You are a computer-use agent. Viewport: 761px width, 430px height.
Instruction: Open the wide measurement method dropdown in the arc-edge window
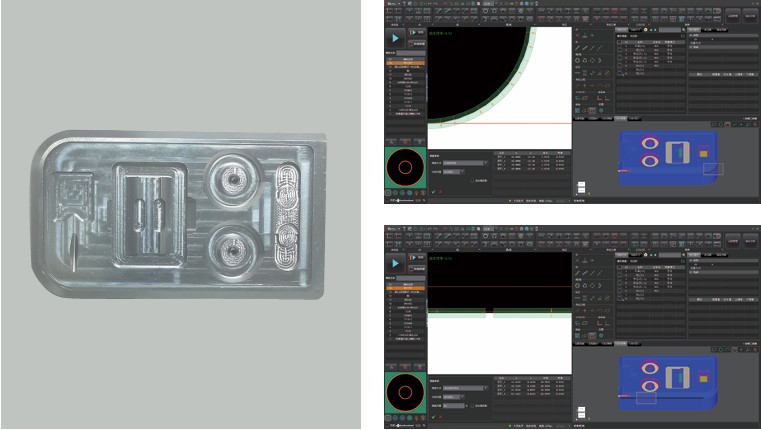[465, 163]
